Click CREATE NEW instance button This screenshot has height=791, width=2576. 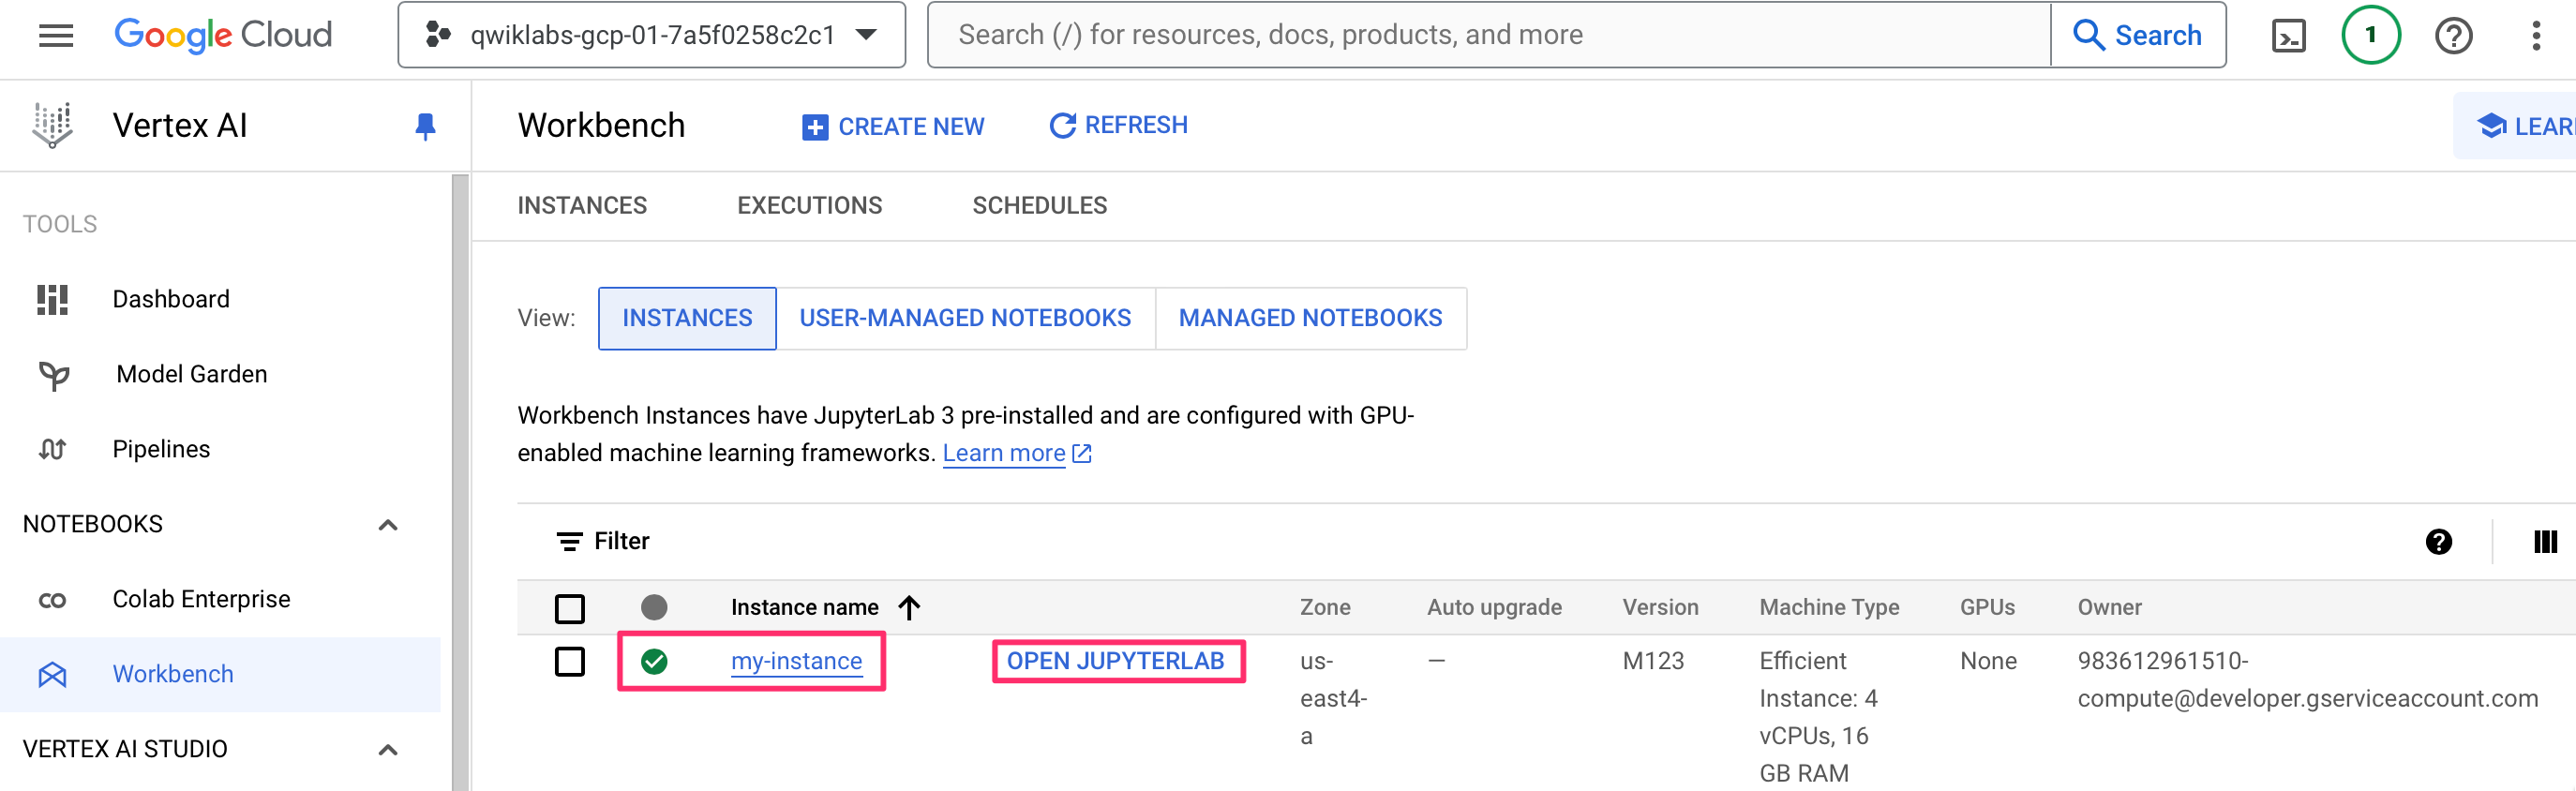(892, 127)
